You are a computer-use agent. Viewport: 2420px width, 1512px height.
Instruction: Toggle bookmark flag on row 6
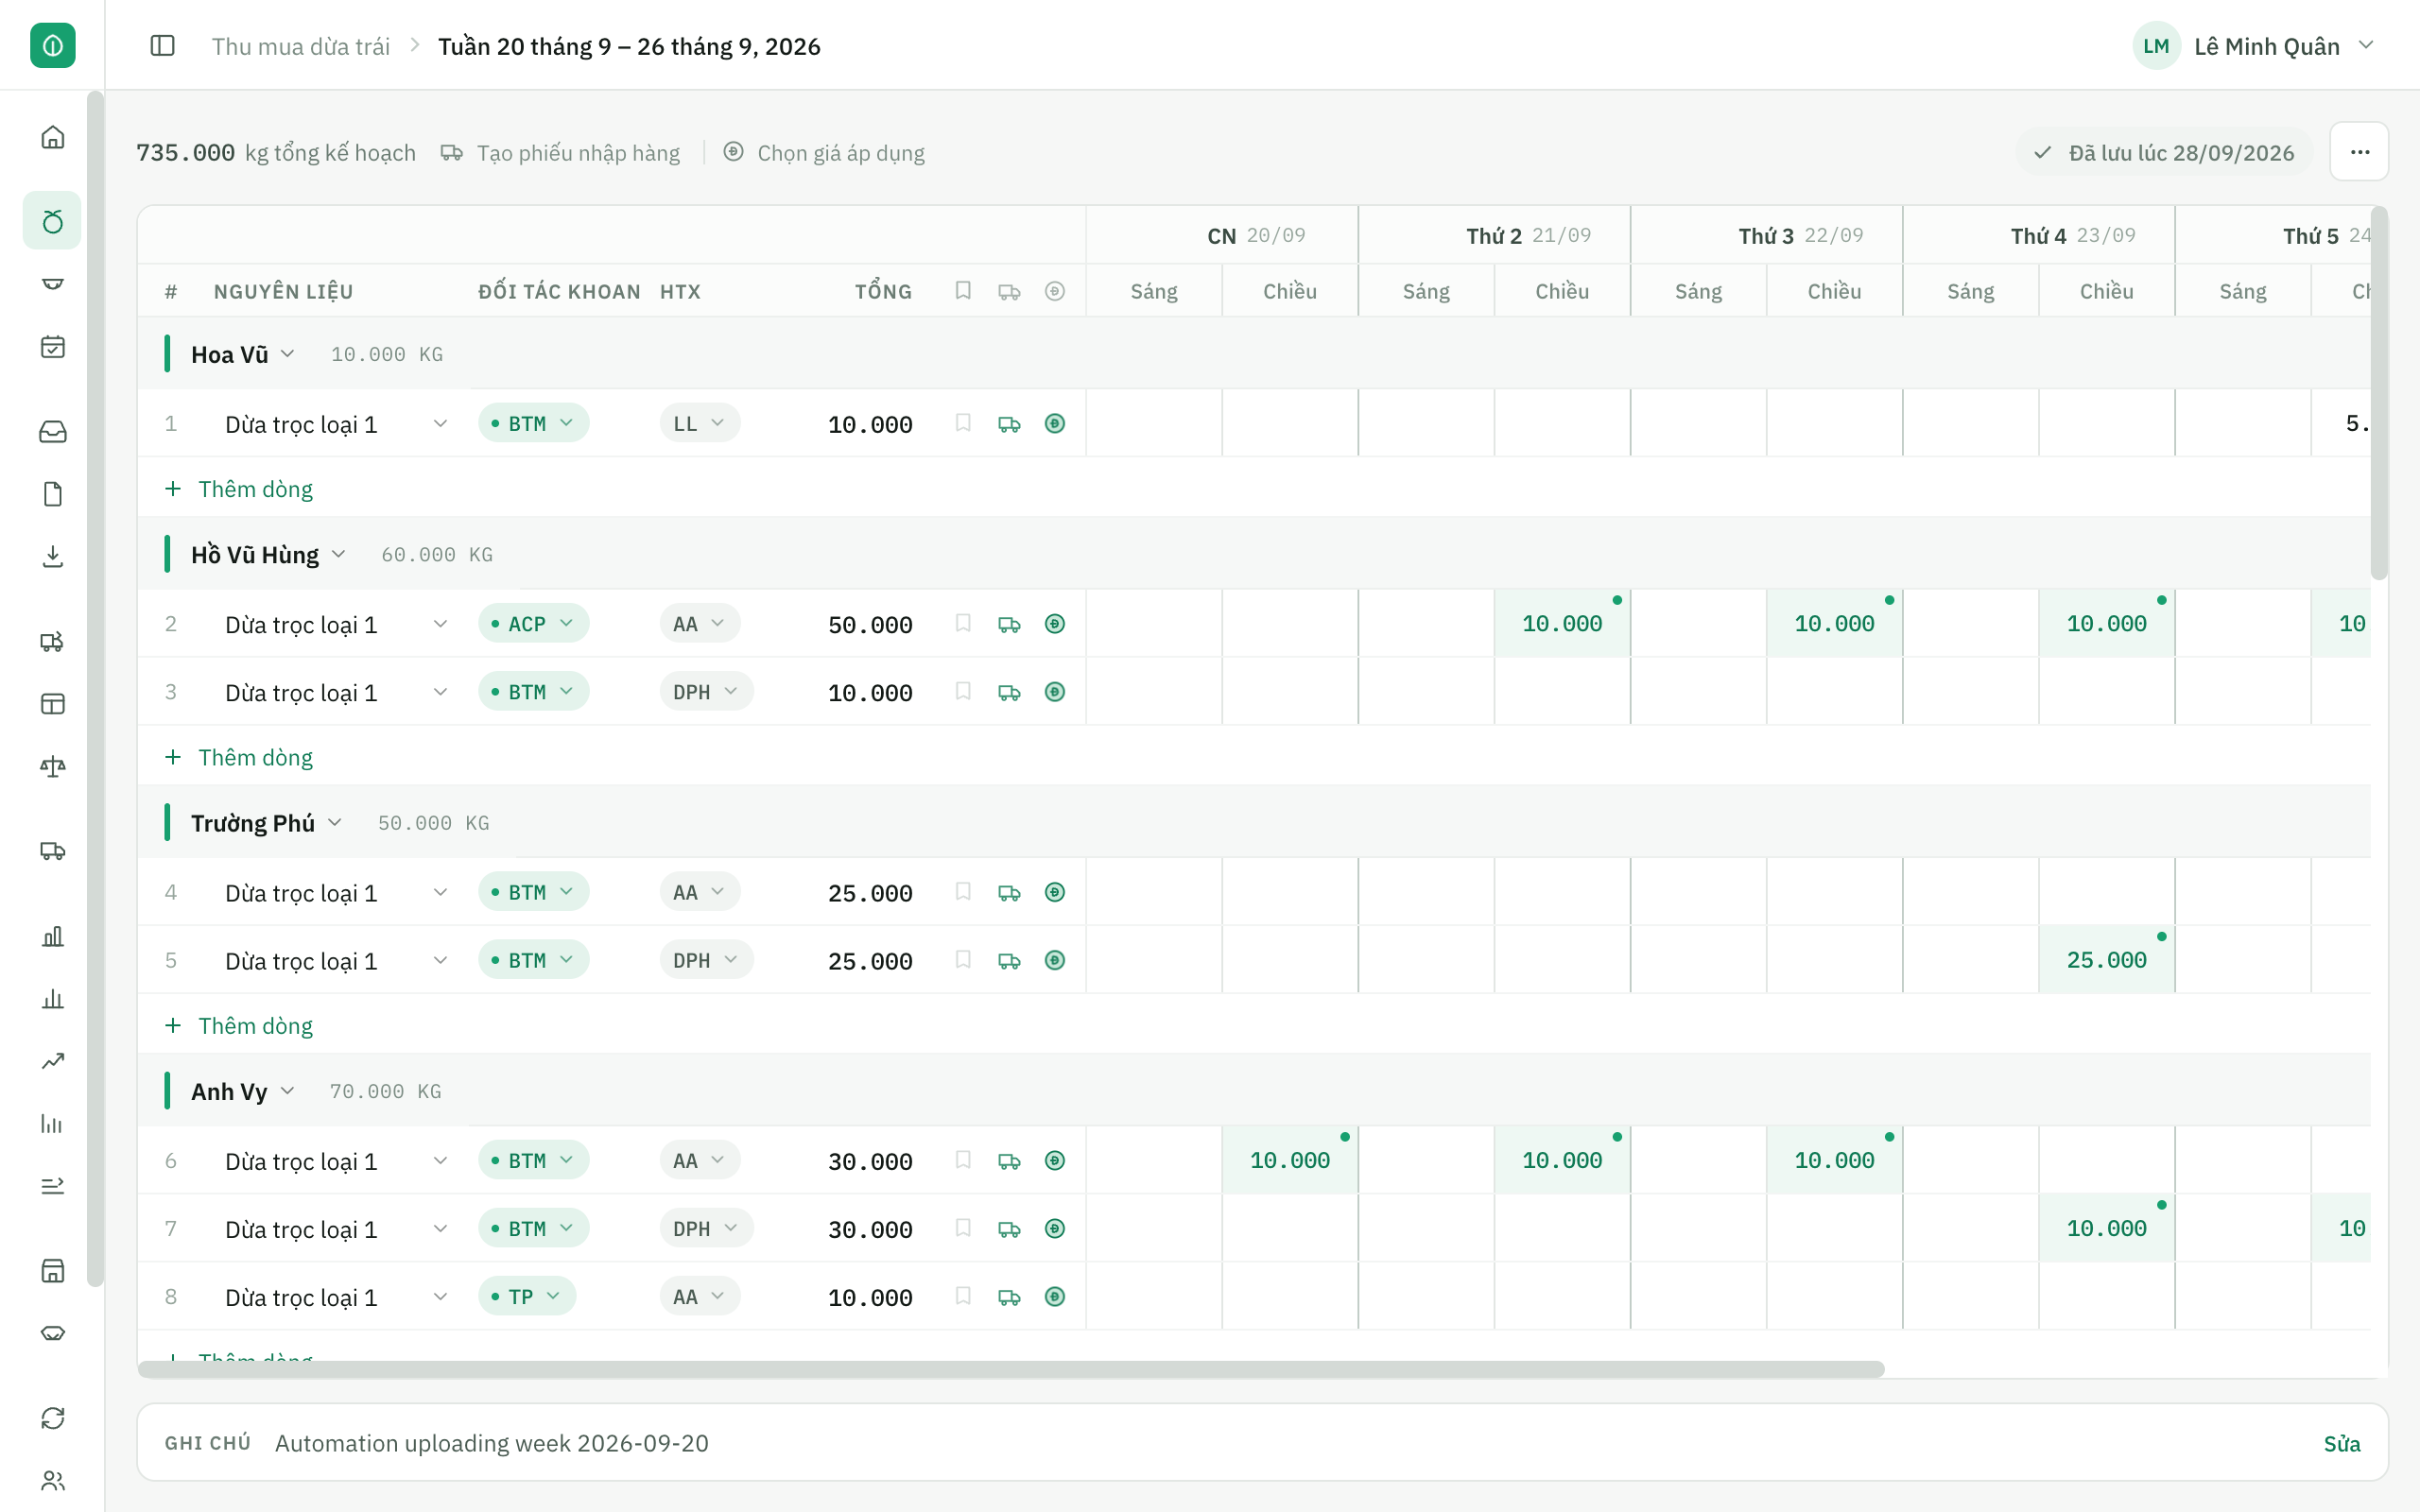[x=963, y=1160]
